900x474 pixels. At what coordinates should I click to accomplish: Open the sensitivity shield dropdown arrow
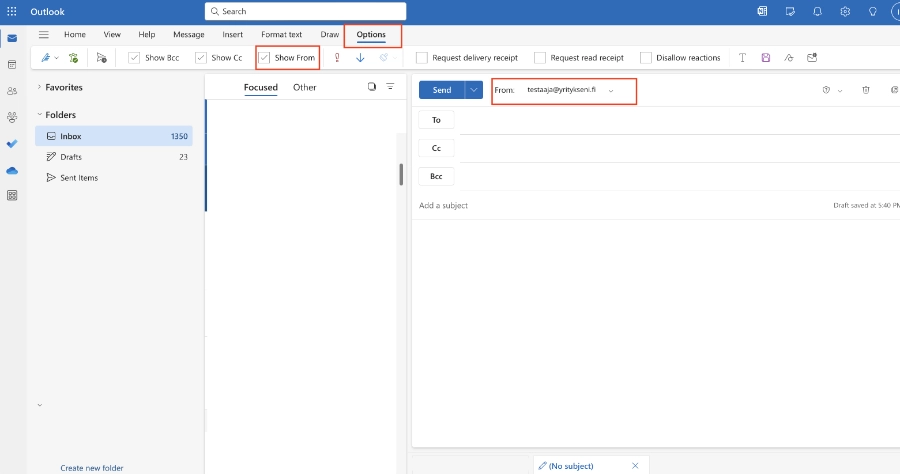click(x=840, y=91)
